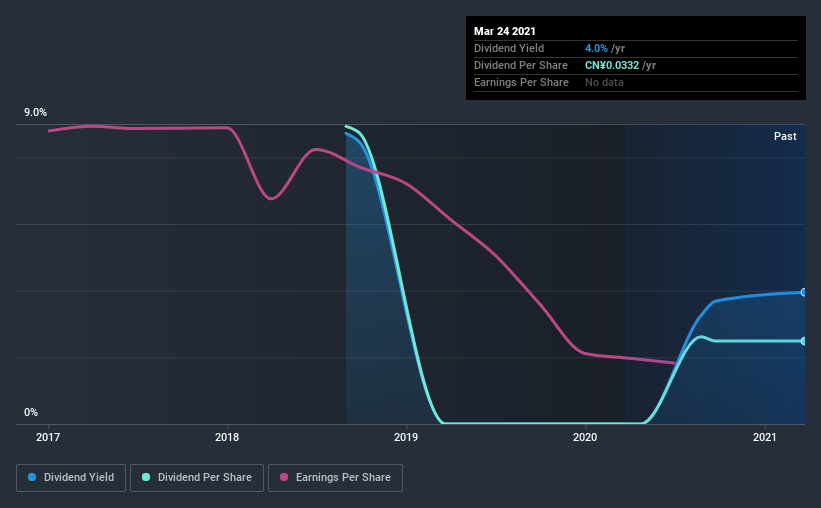Click the CN¥0.0332 dividend per share value
This screenshot has height=508, width=821.
coord(612,65)
